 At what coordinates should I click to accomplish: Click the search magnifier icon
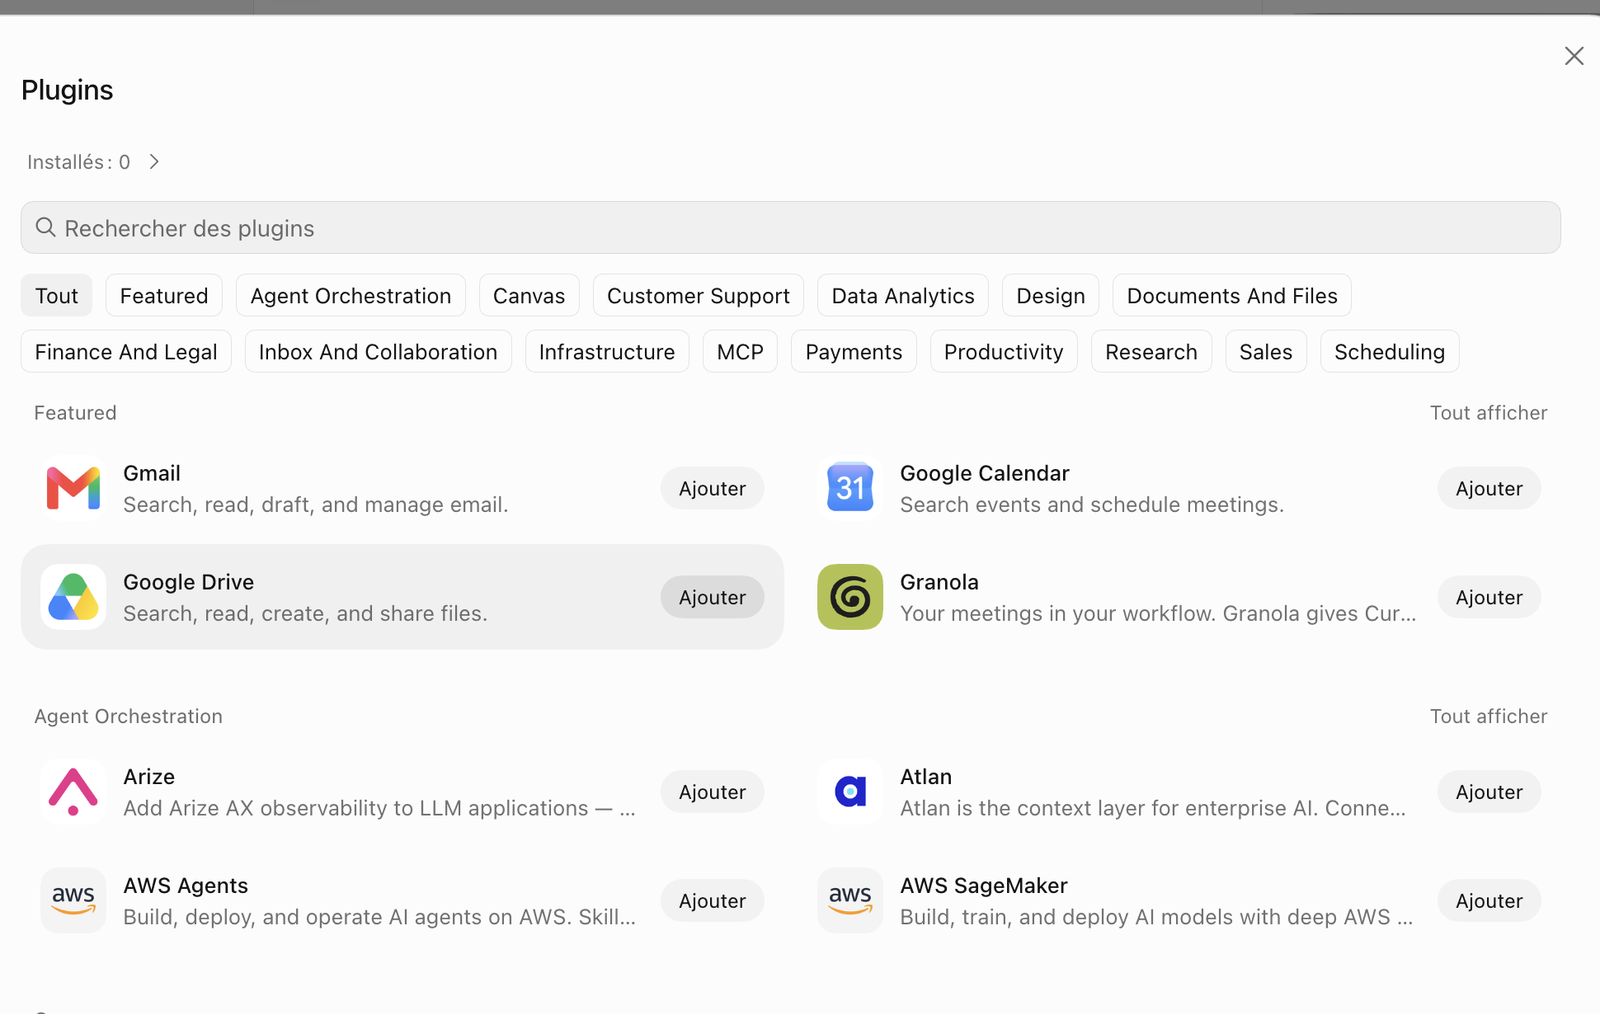[x=45, y=227]
